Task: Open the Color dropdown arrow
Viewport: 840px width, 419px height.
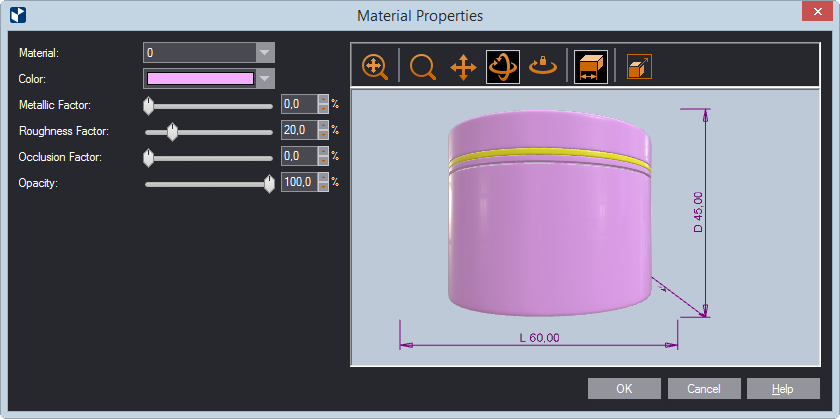Action: click(264, 79)
